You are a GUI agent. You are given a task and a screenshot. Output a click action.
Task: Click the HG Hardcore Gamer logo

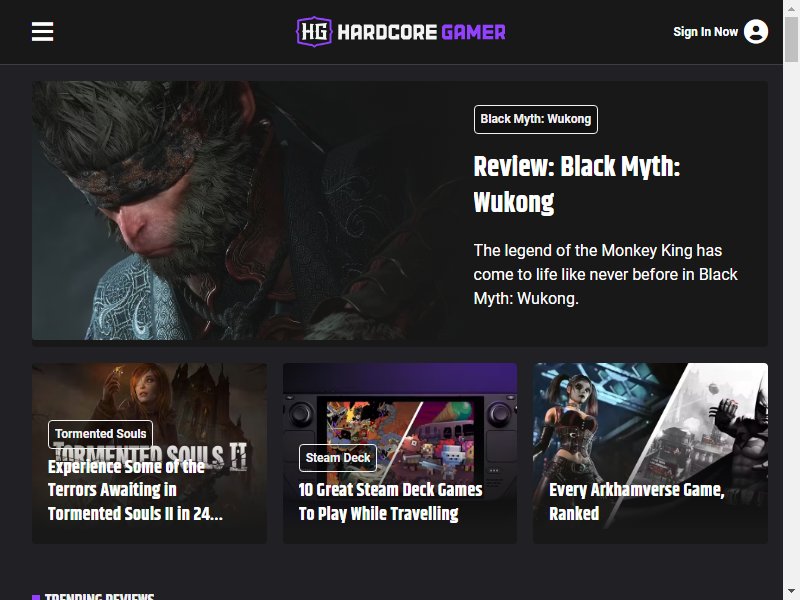pos(401,32)
